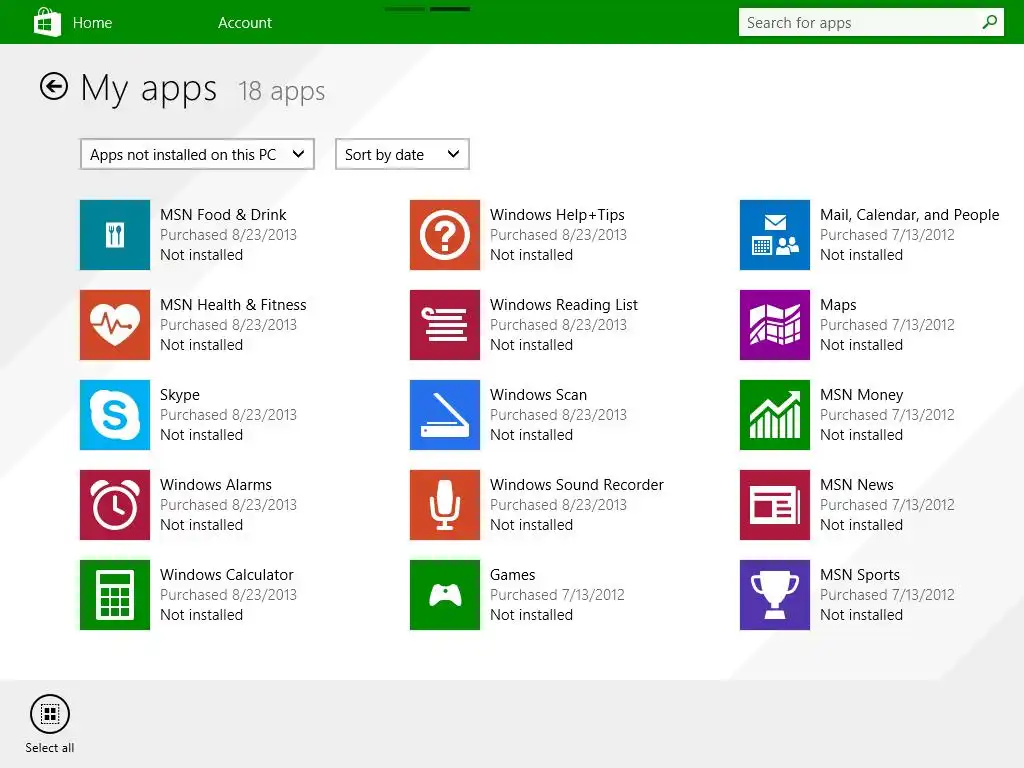The image size is (1024, 768).
Task: Click the Select all grid icon
Action: point(50,714)
